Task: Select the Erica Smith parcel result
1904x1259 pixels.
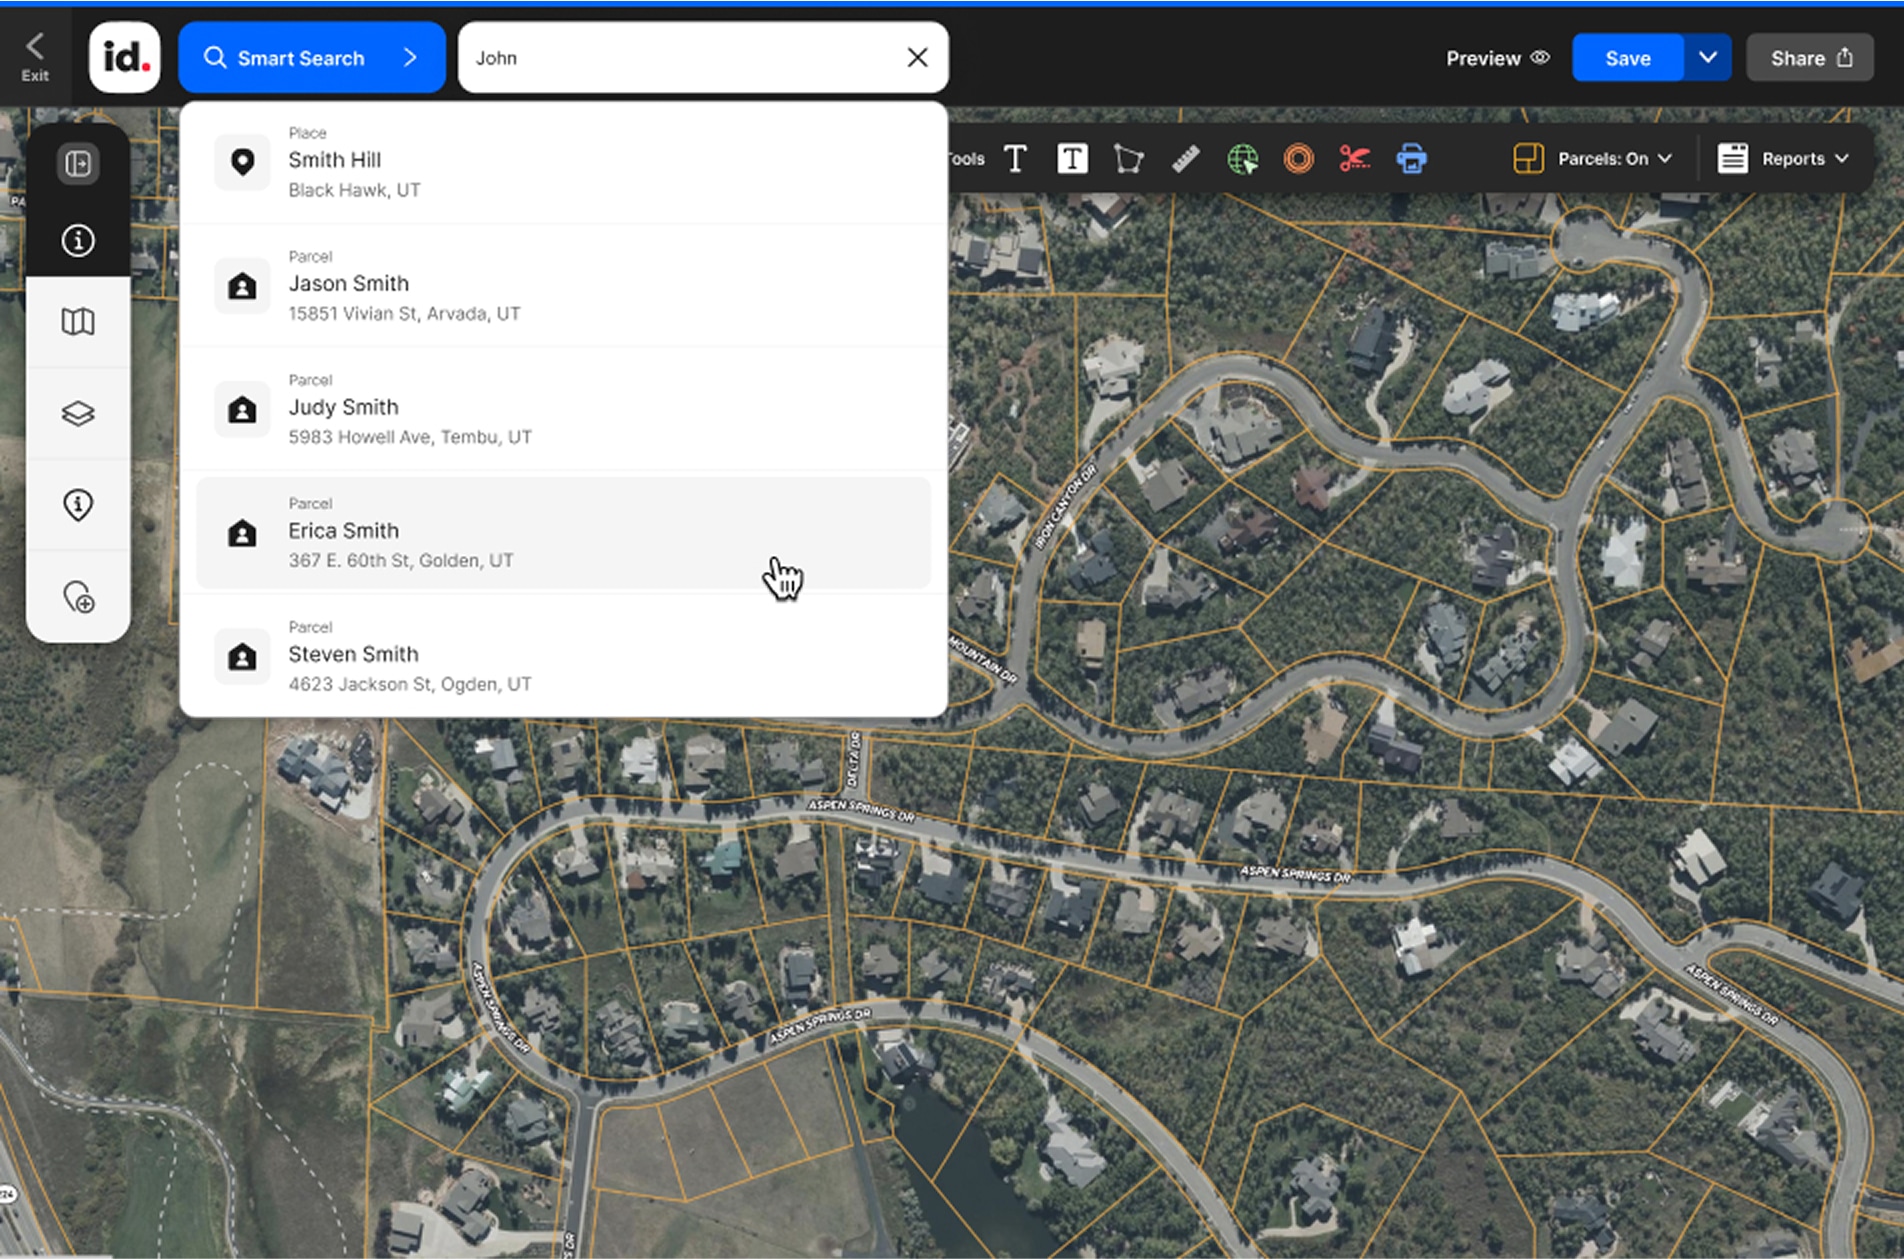Action: tap(564, 533)
